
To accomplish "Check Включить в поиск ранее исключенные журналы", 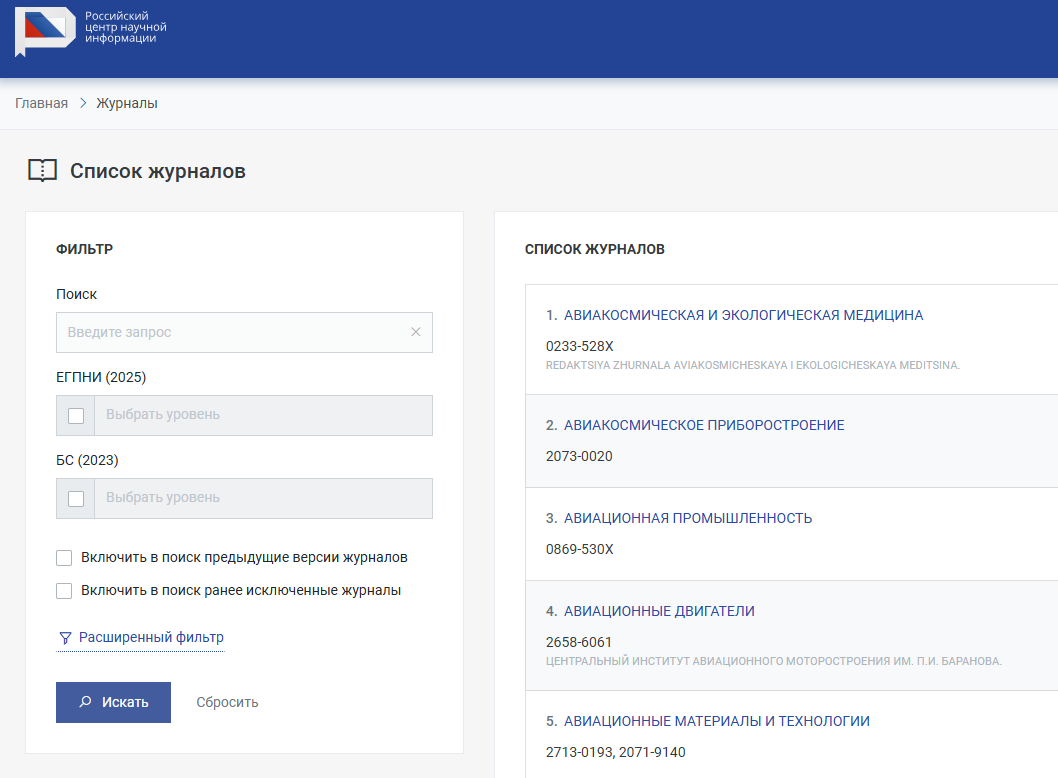I will click(x=65, y=591).
